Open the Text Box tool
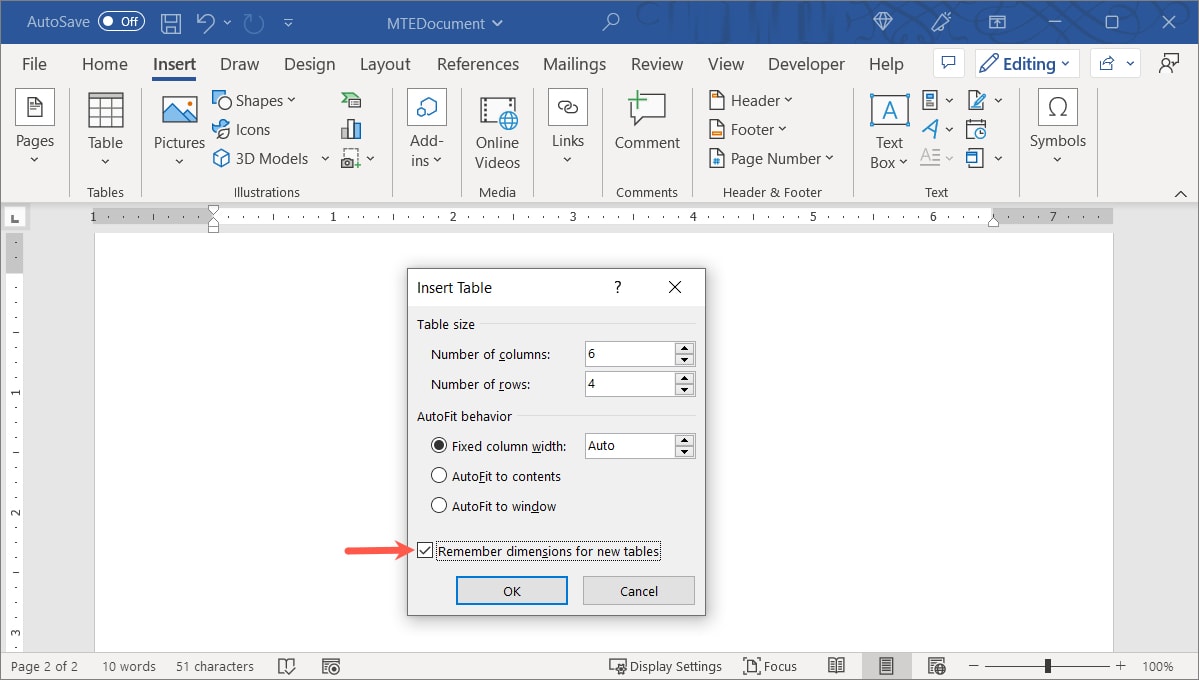The height and width of the screenshot is (680, 1199). (888, 128)
